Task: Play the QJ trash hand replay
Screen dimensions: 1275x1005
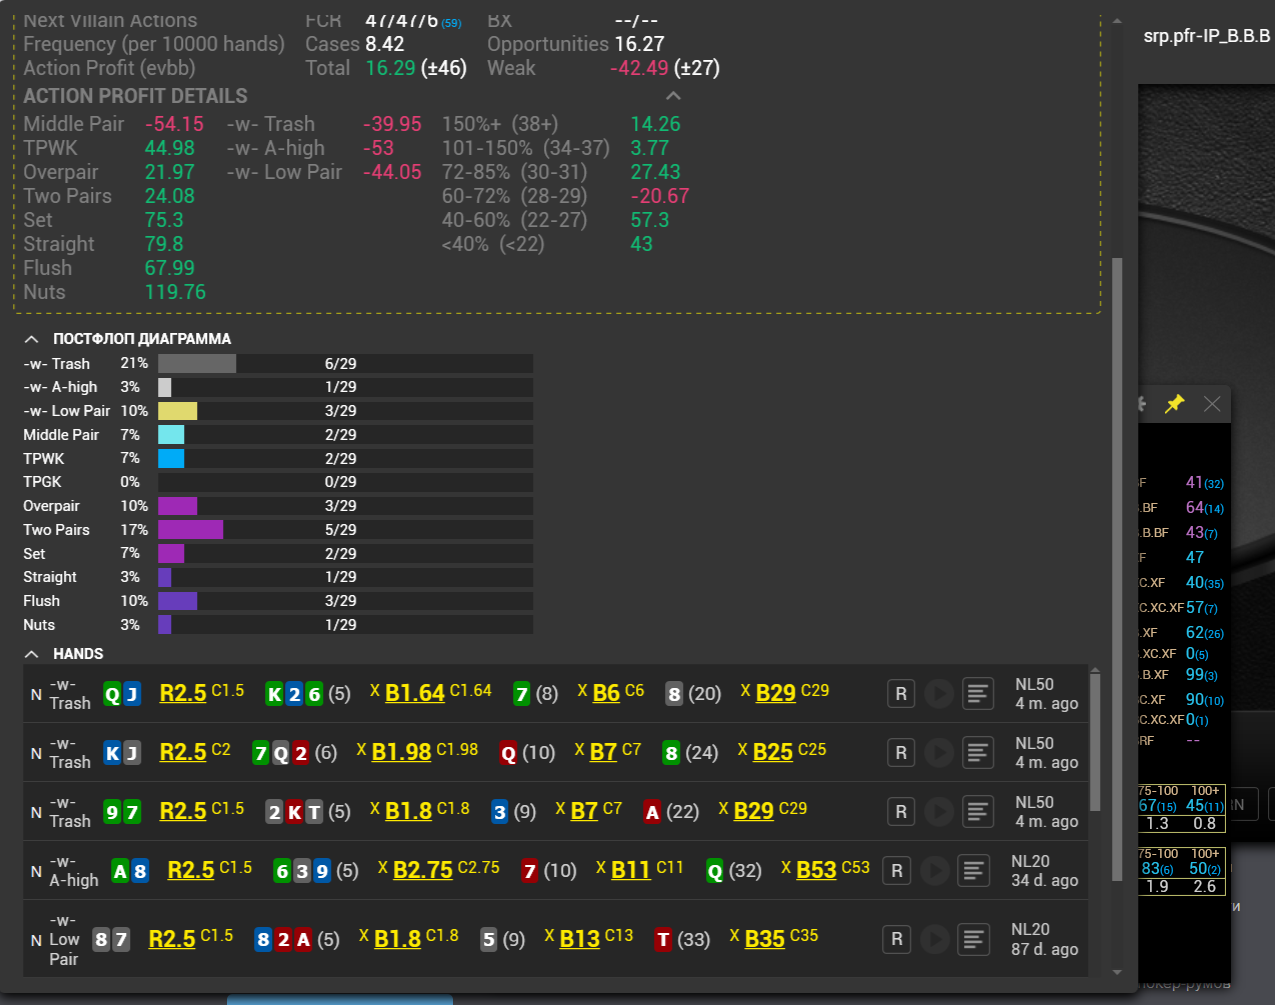Action: 938,693
